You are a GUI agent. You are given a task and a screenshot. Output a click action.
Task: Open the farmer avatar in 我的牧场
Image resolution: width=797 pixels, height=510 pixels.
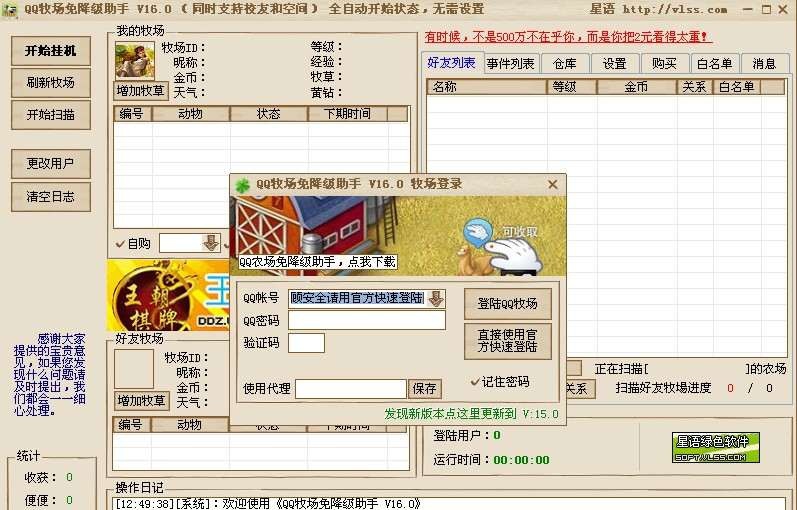tap(135, 61)
